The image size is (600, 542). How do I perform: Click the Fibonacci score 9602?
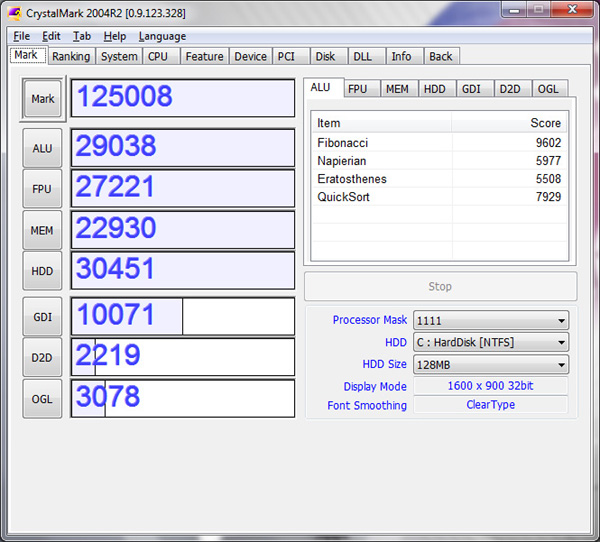click(x=548, y=142)
